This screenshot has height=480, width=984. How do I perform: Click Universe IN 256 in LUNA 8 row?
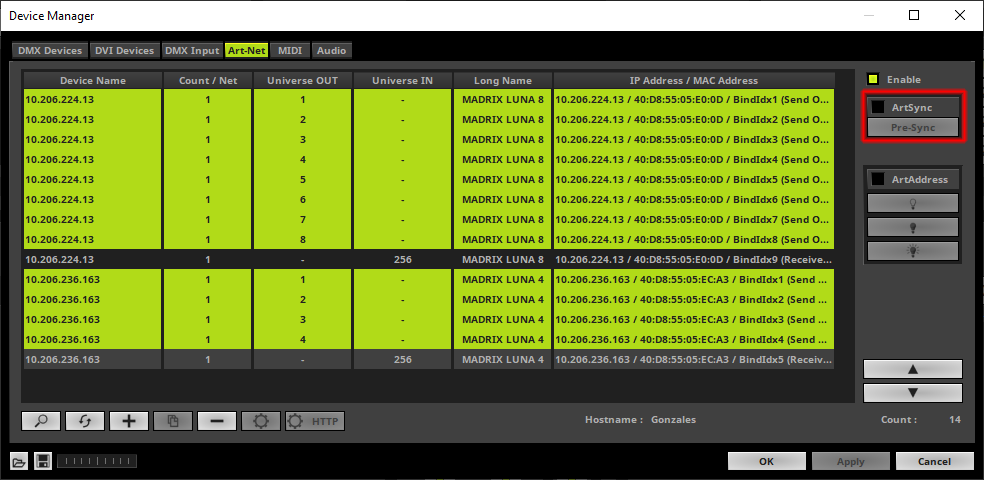pos(402,259)
